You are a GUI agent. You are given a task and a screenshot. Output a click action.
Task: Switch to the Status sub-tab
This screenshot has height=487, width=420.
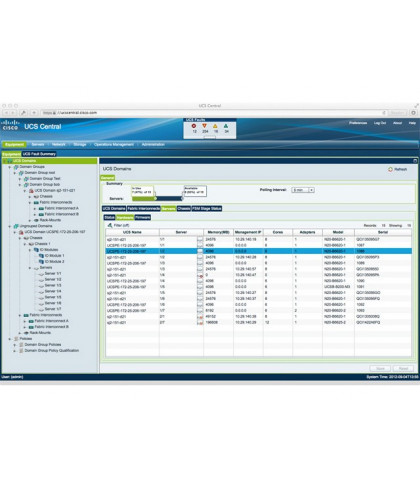pos(109,217)
